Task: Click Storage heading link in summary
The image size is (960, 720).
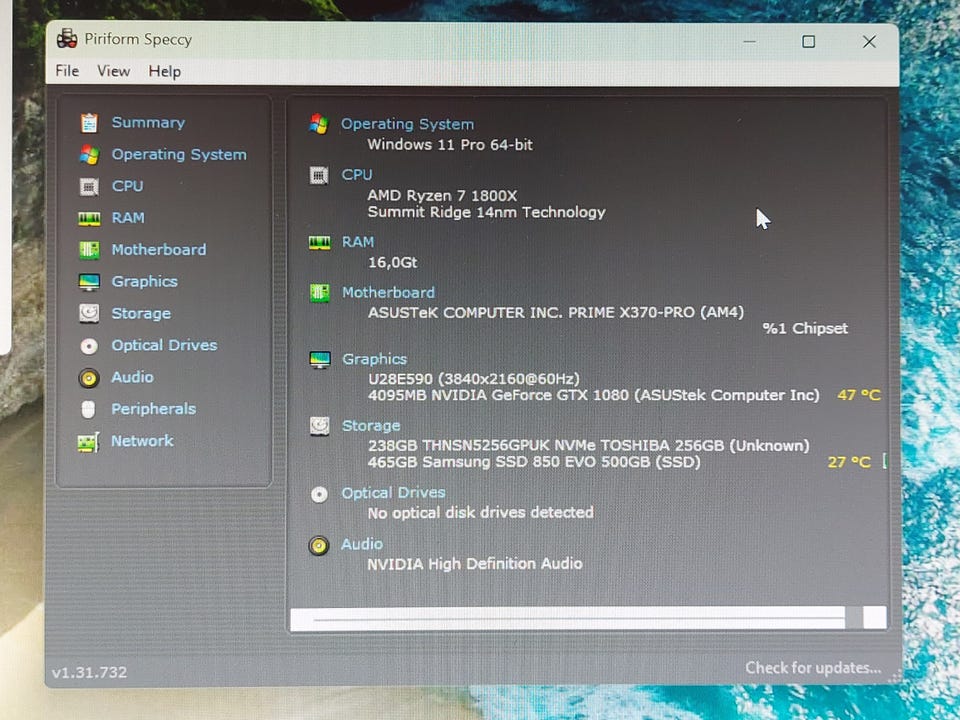Action: (x=371, y=426)
